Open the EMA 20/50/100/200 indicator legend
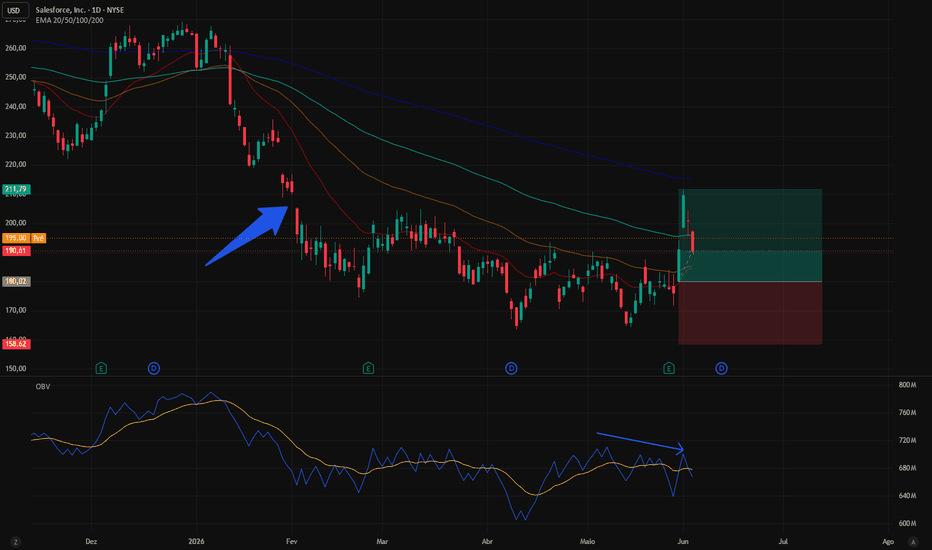The image size is (932, 550). pos(70,20)
